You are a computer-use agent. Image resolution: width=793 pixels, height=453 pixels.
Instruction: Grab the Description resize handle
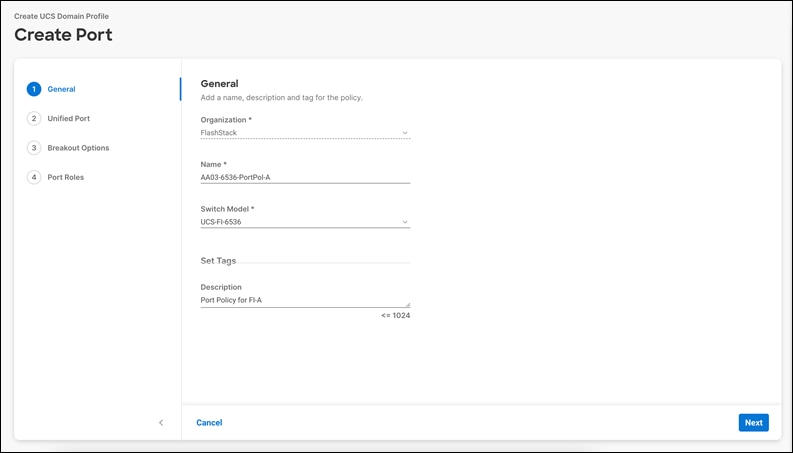click(408, 304)
